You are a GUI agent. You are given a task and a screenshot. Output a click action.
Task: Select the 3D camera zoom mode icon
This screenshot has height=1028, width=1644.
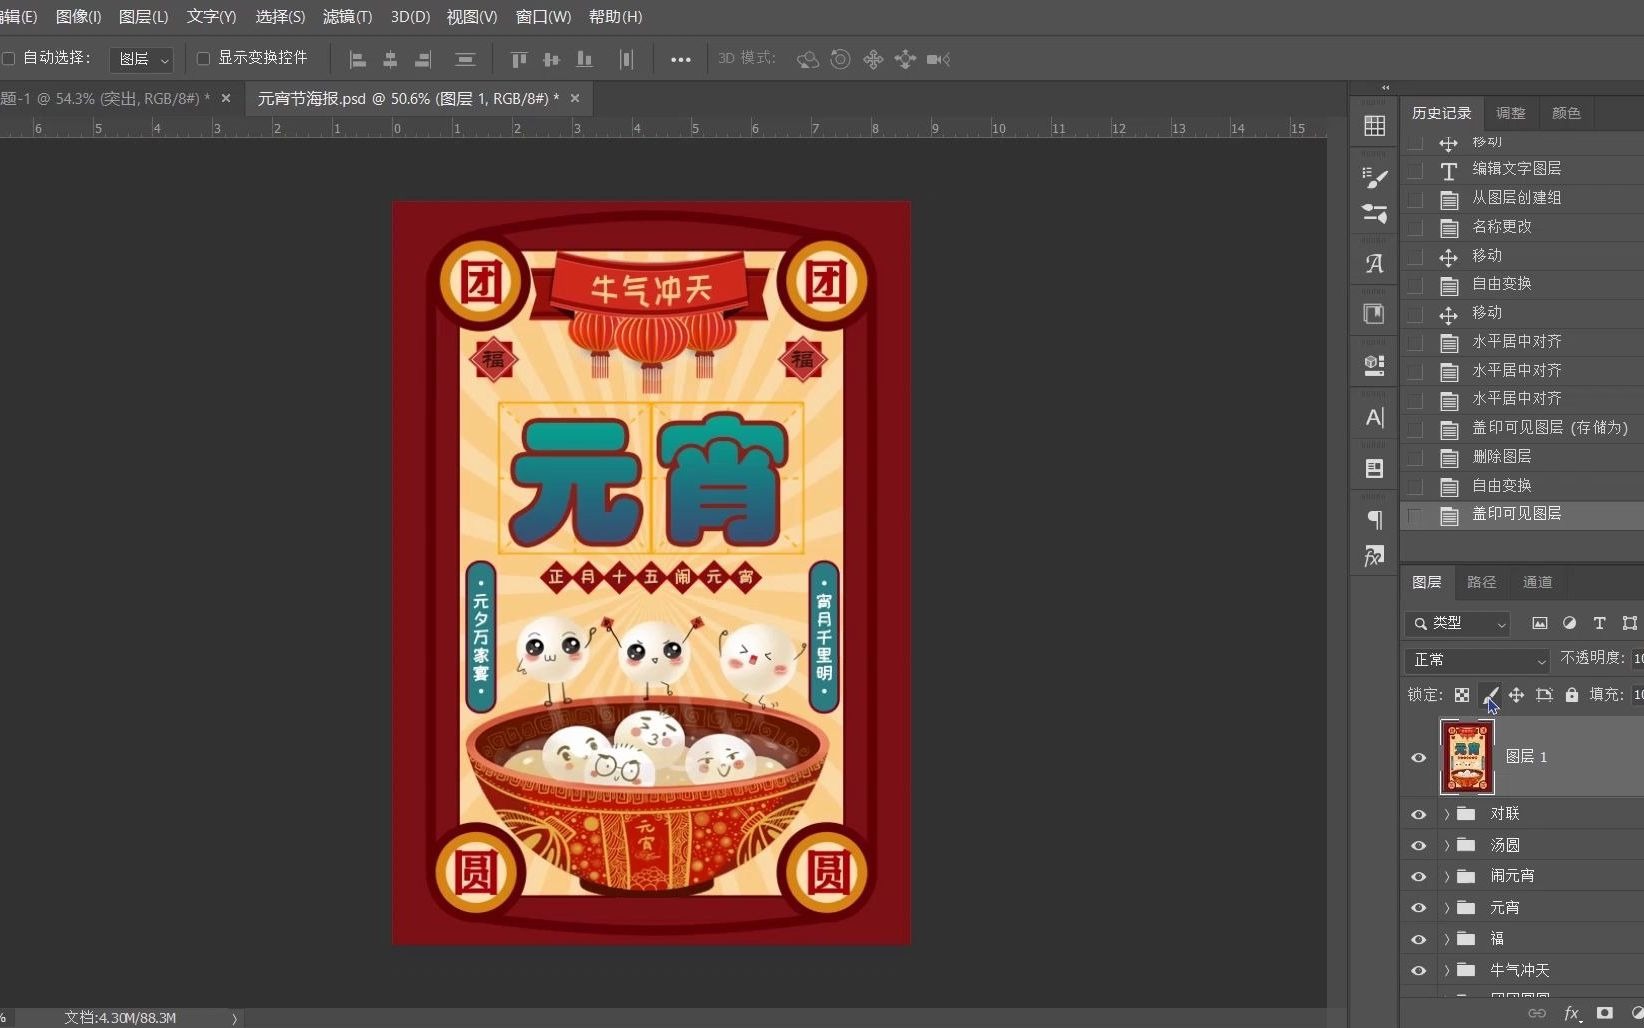click(x=938, y=59)
